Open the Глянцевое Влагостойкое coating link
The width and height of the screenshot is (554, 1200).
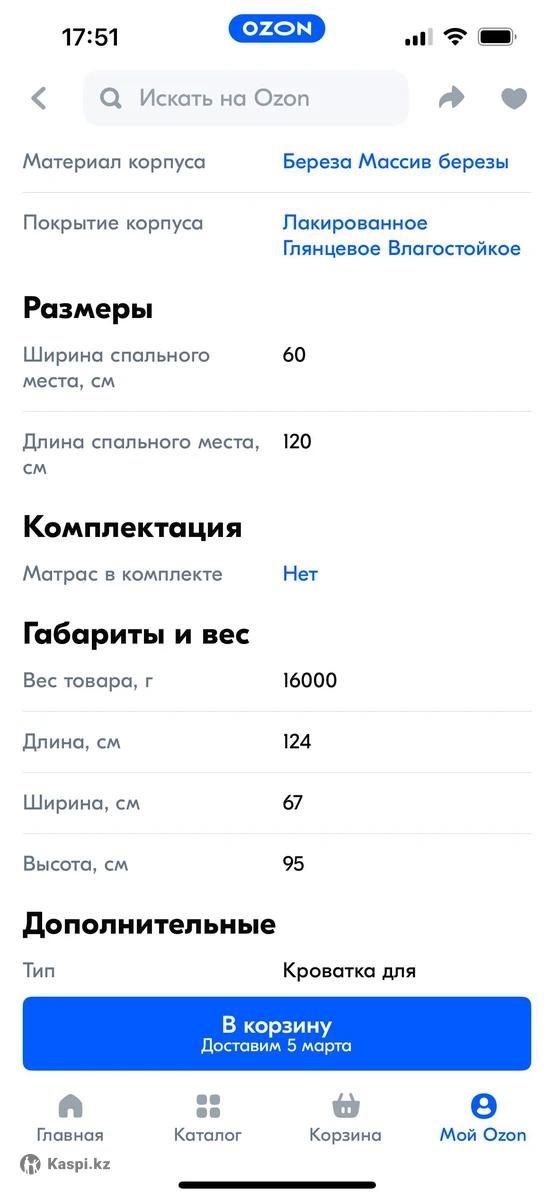[x=402, y=248]
